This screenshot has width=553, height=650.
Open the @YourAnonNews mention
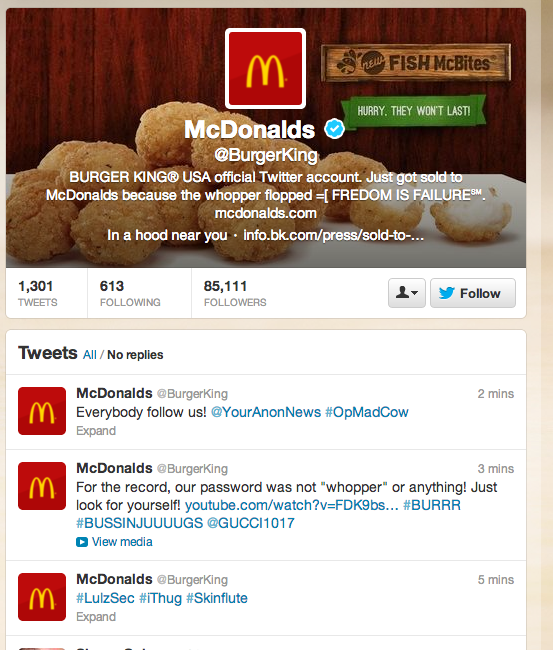(266, 412)
